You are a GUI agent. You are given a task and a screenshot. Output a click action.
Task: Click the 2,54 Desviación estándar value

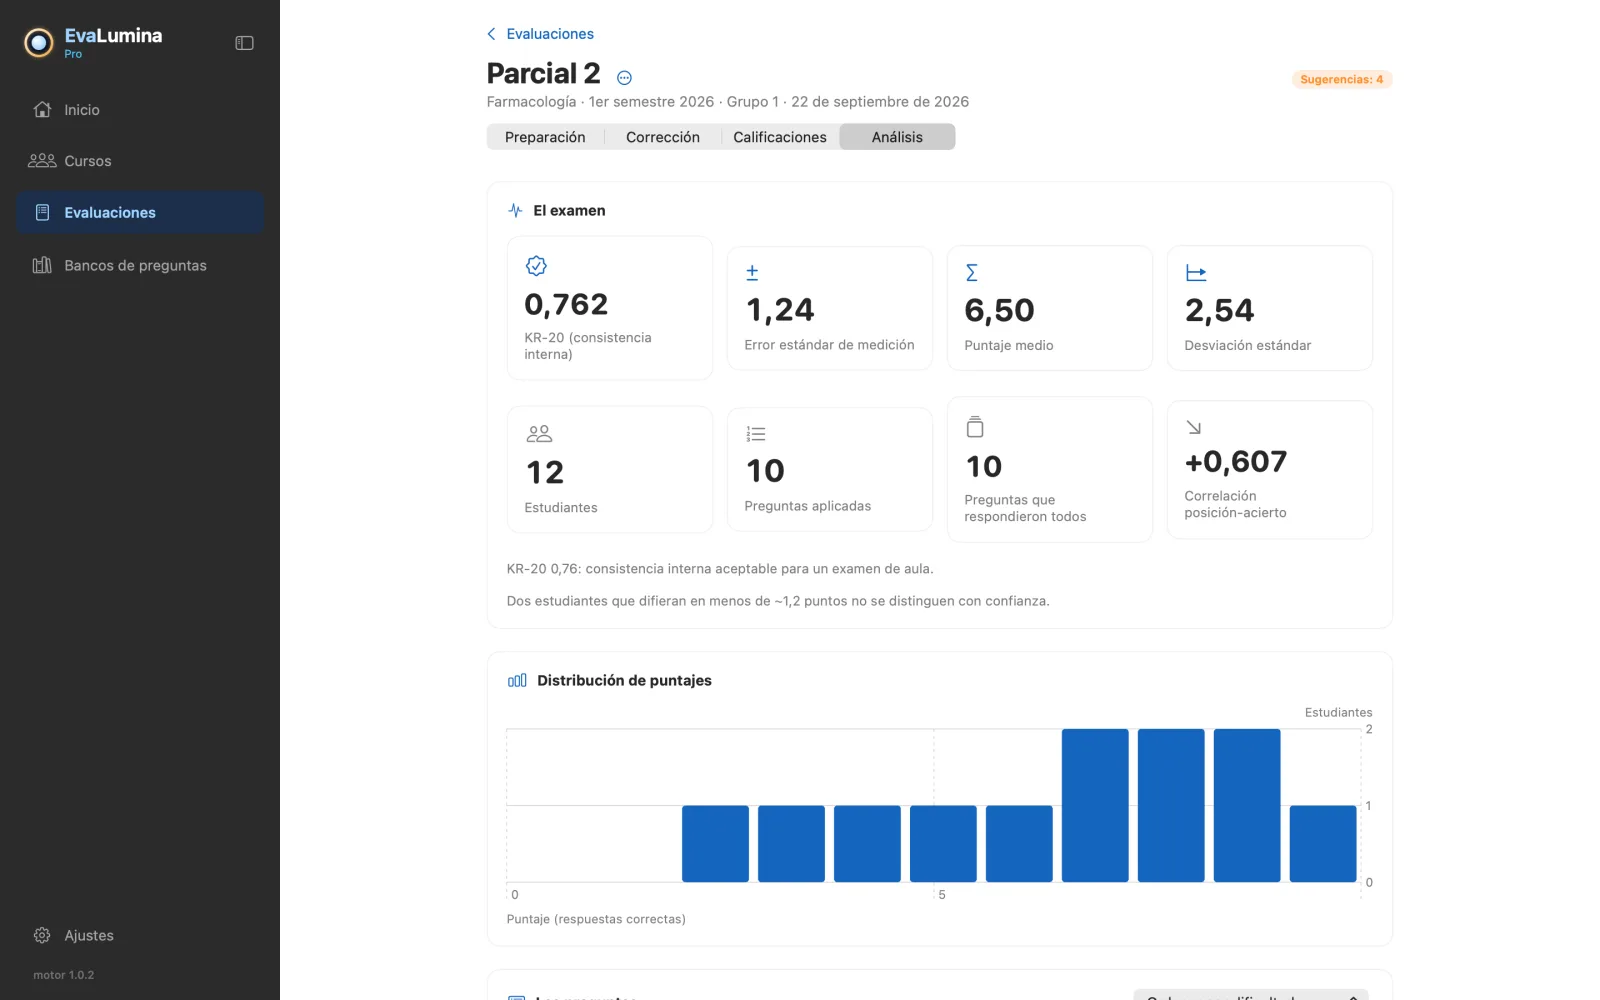[x=1219, y=311]
